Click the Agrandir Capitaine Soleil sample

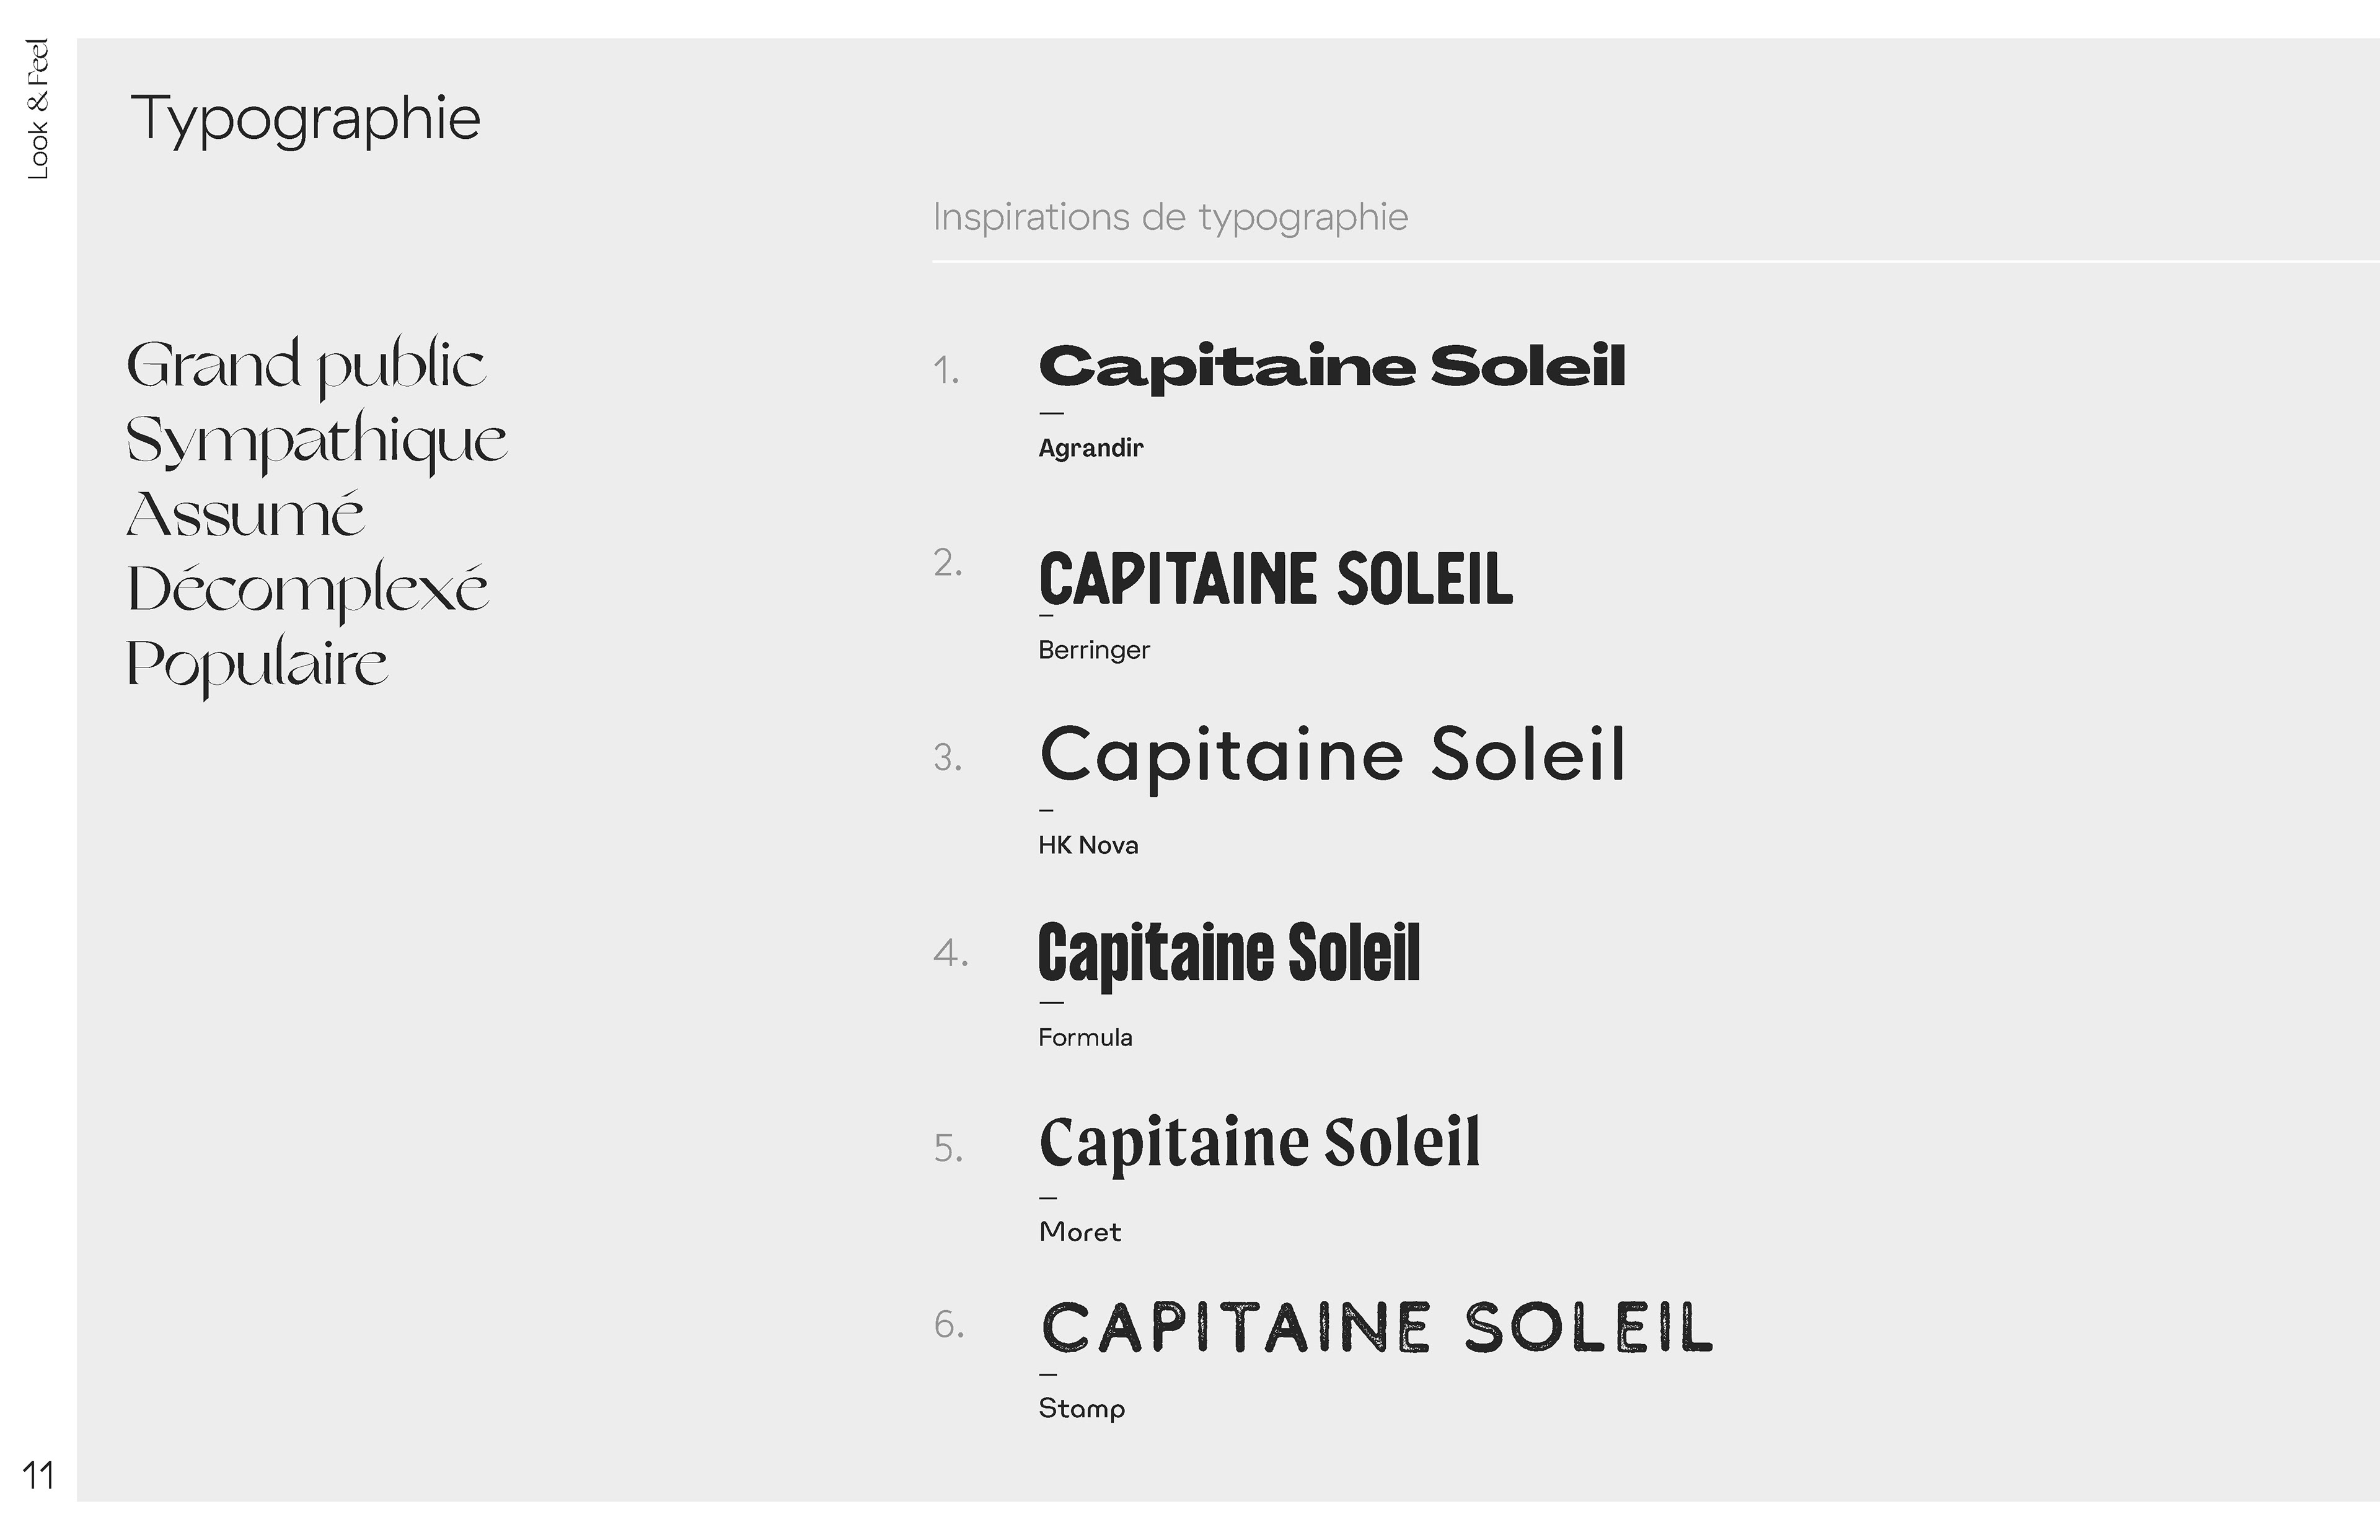coord(1332,366)
